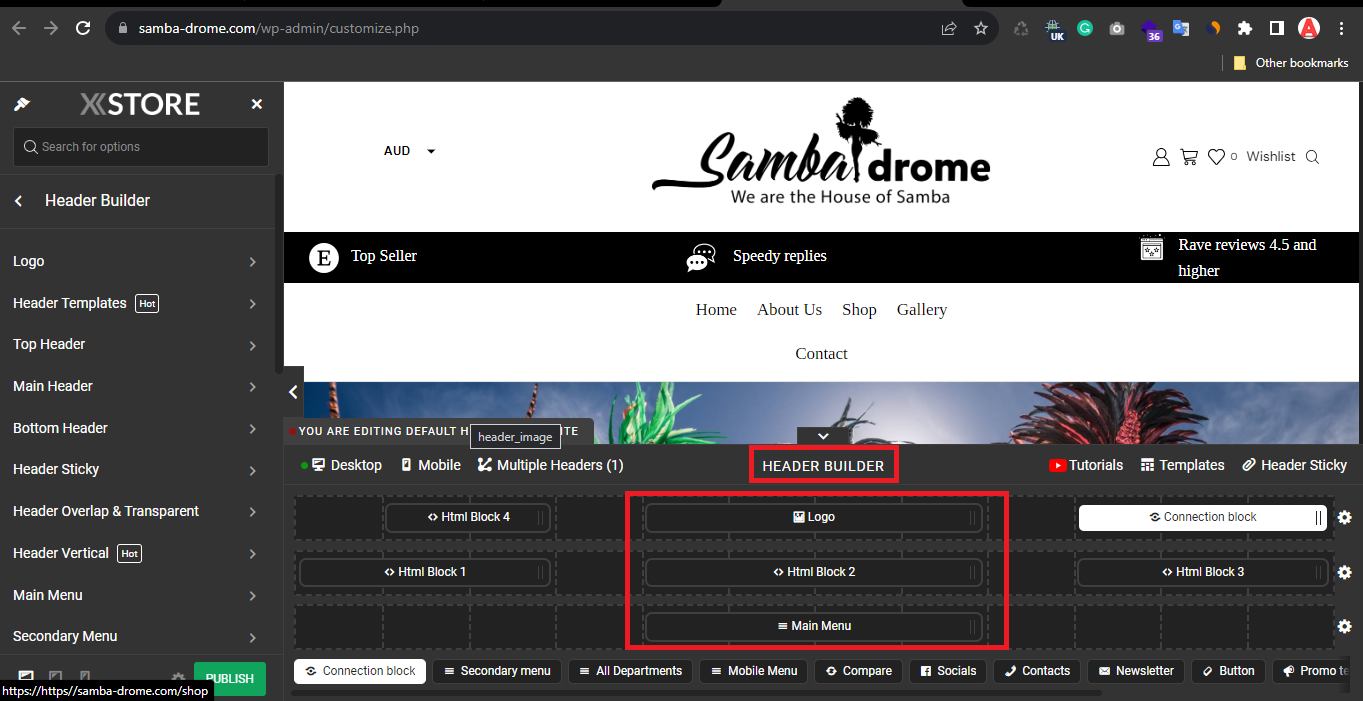Select Html Block 1 element
Screen dimensions: 1363x701
pyautogui.click(x=425, y=572)
